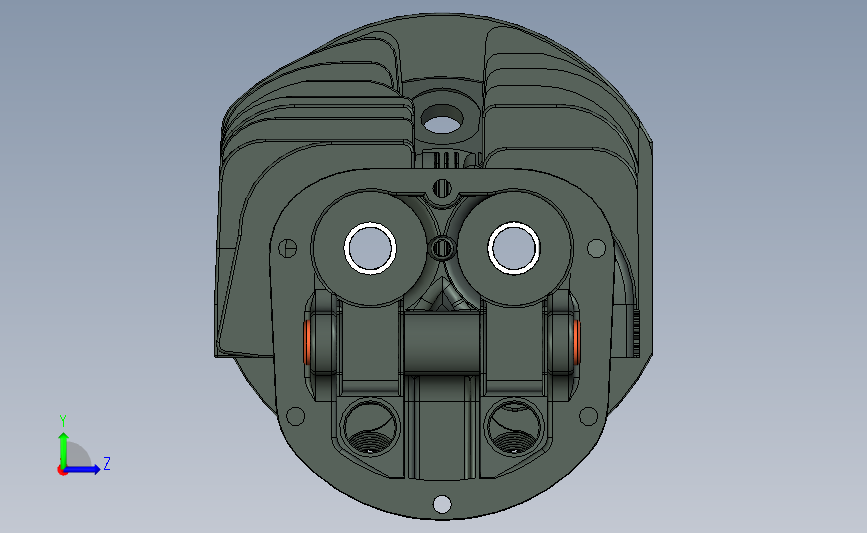The width and height of the screenshot is (867, 533).
Task: Select the right flange bolt hole beside the right bore
Action: tap(596, 248)
